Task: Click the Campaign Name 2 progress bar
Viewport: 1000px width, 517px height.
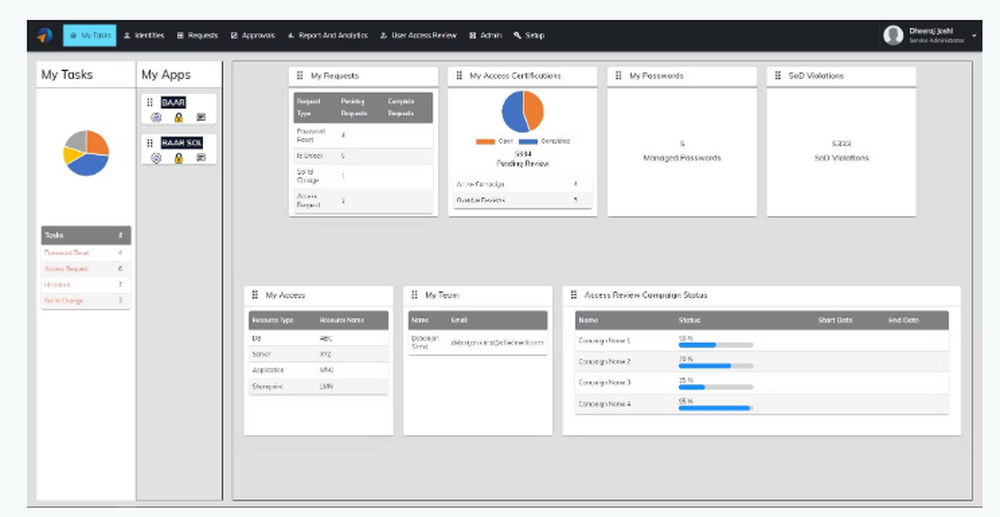Action: [x=716, y=366]
